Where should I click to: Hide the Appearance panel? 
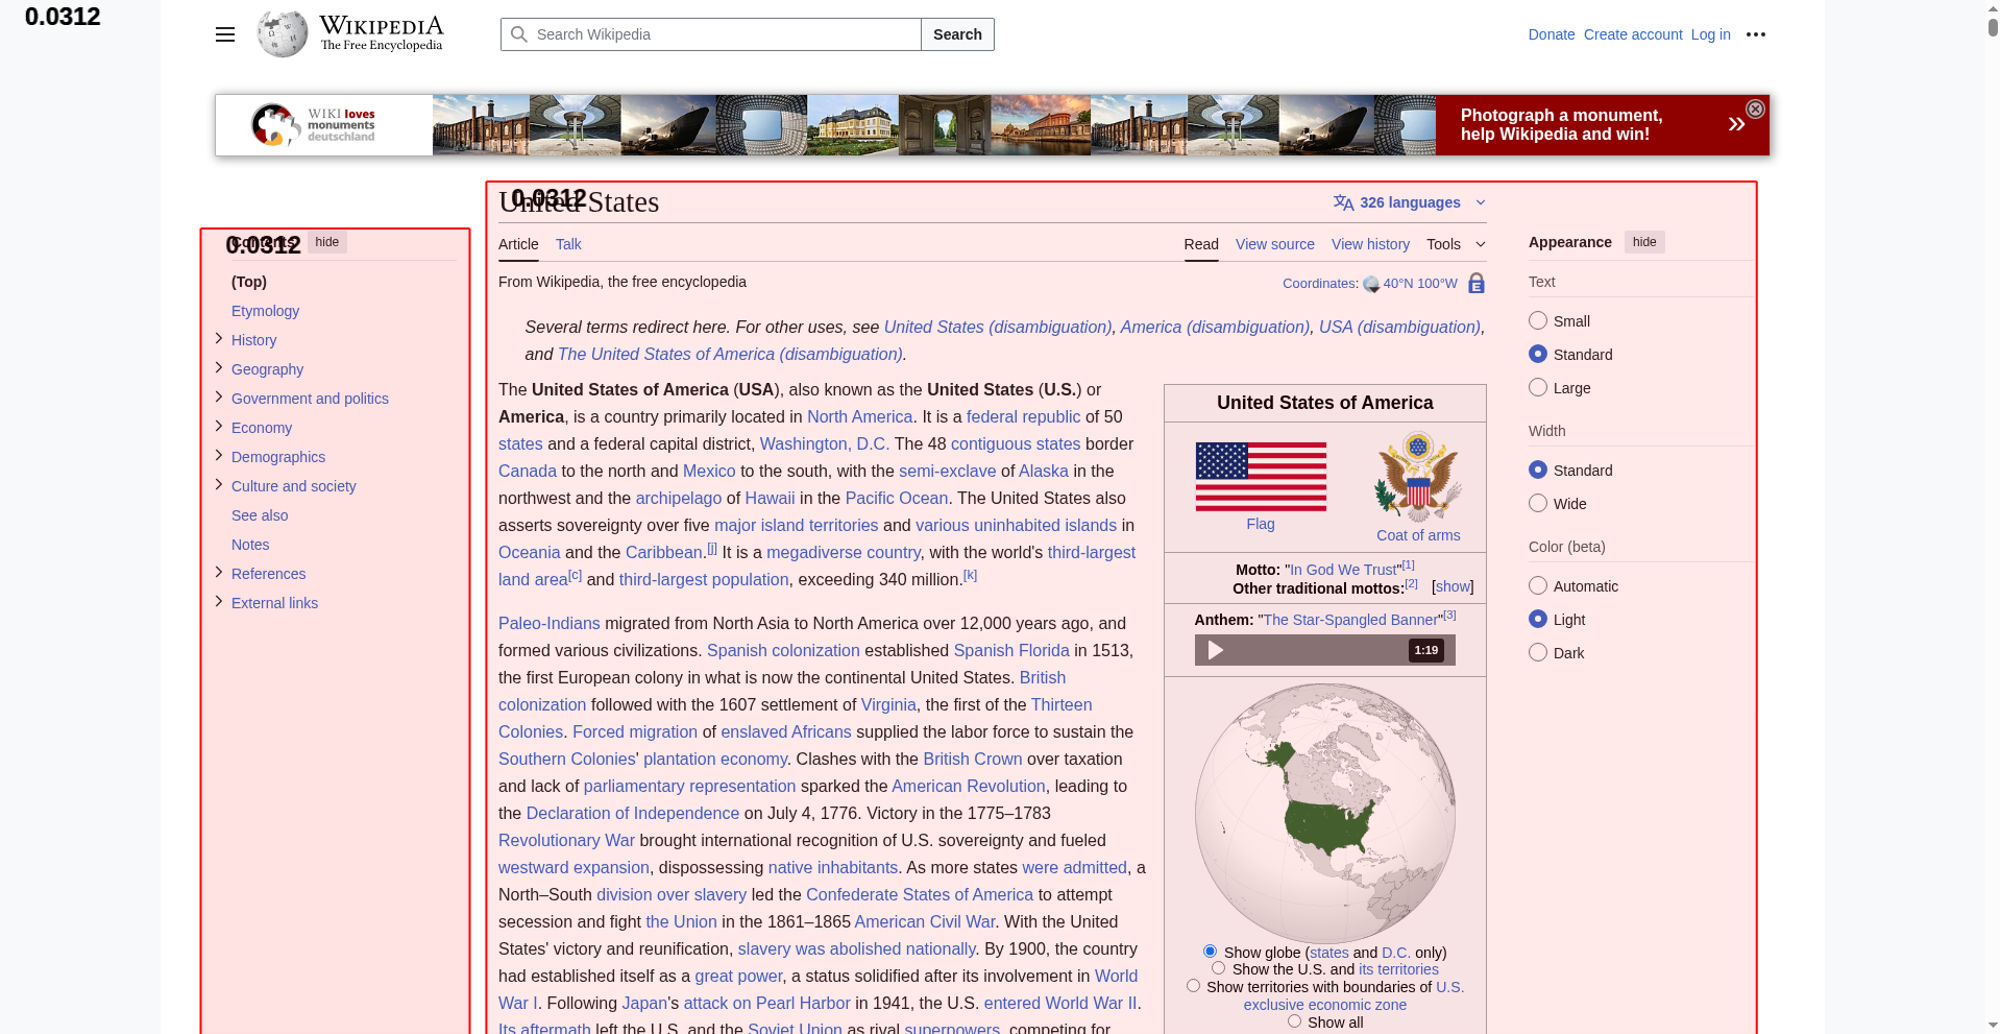[x=1644, y=242]
